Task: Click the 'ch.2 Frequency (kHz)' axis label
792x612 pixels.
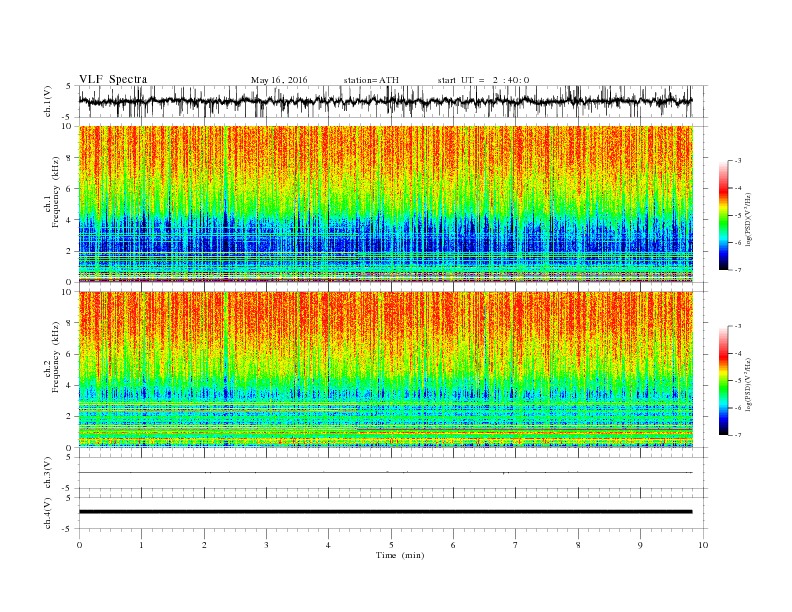Action: coord(52,357)
